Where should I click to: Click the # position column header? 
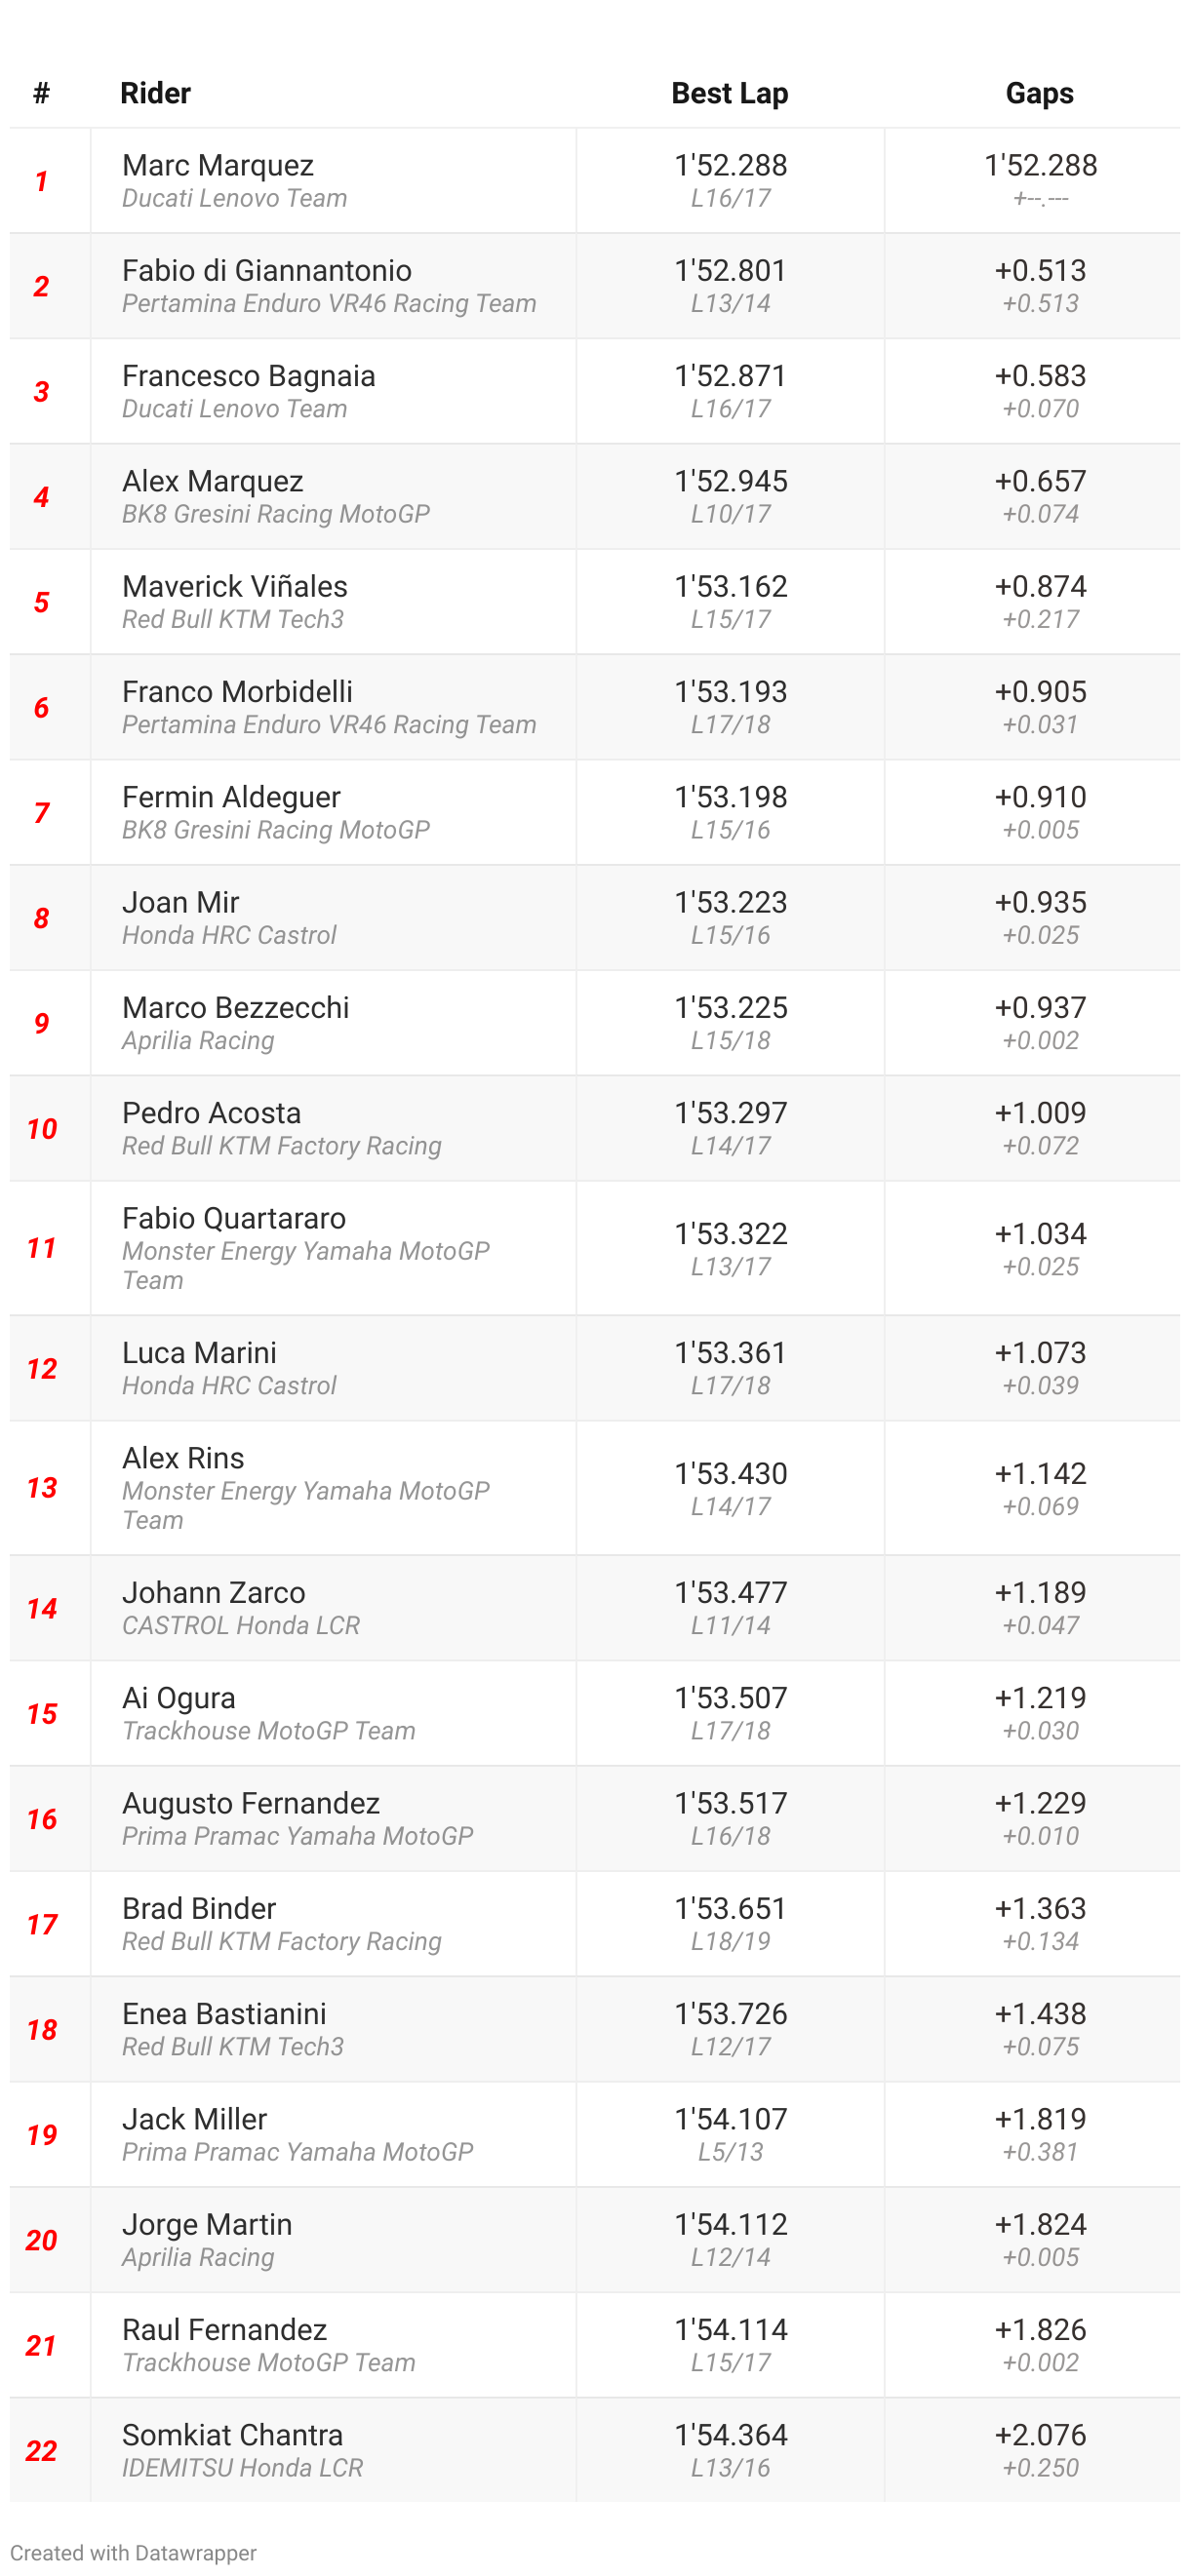[41, 93]
